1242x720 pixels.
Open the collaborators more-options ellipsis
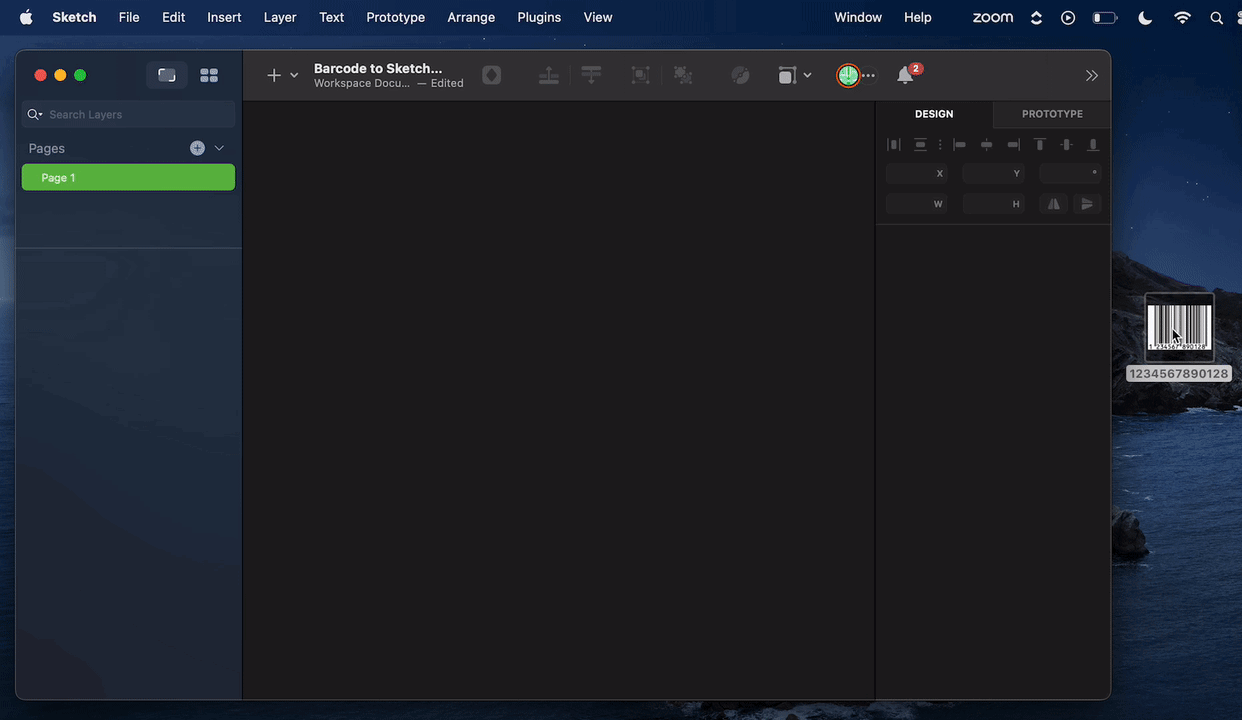[x=868, y=76]
